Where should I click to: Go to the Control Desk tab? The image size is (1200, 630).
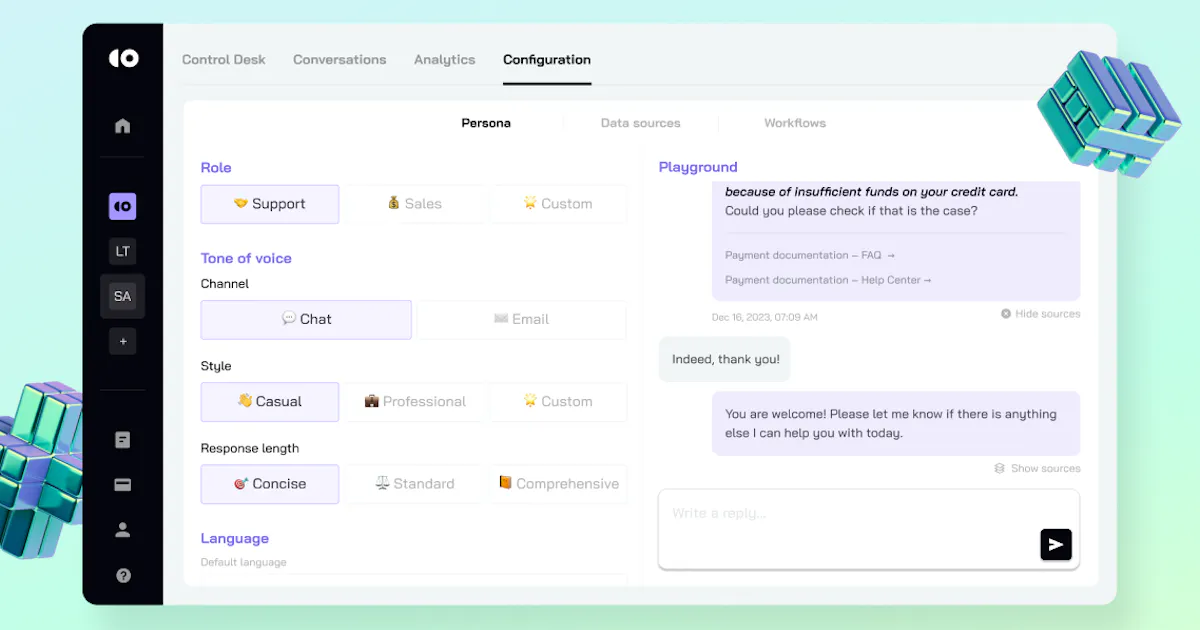(x=224, y=60)
